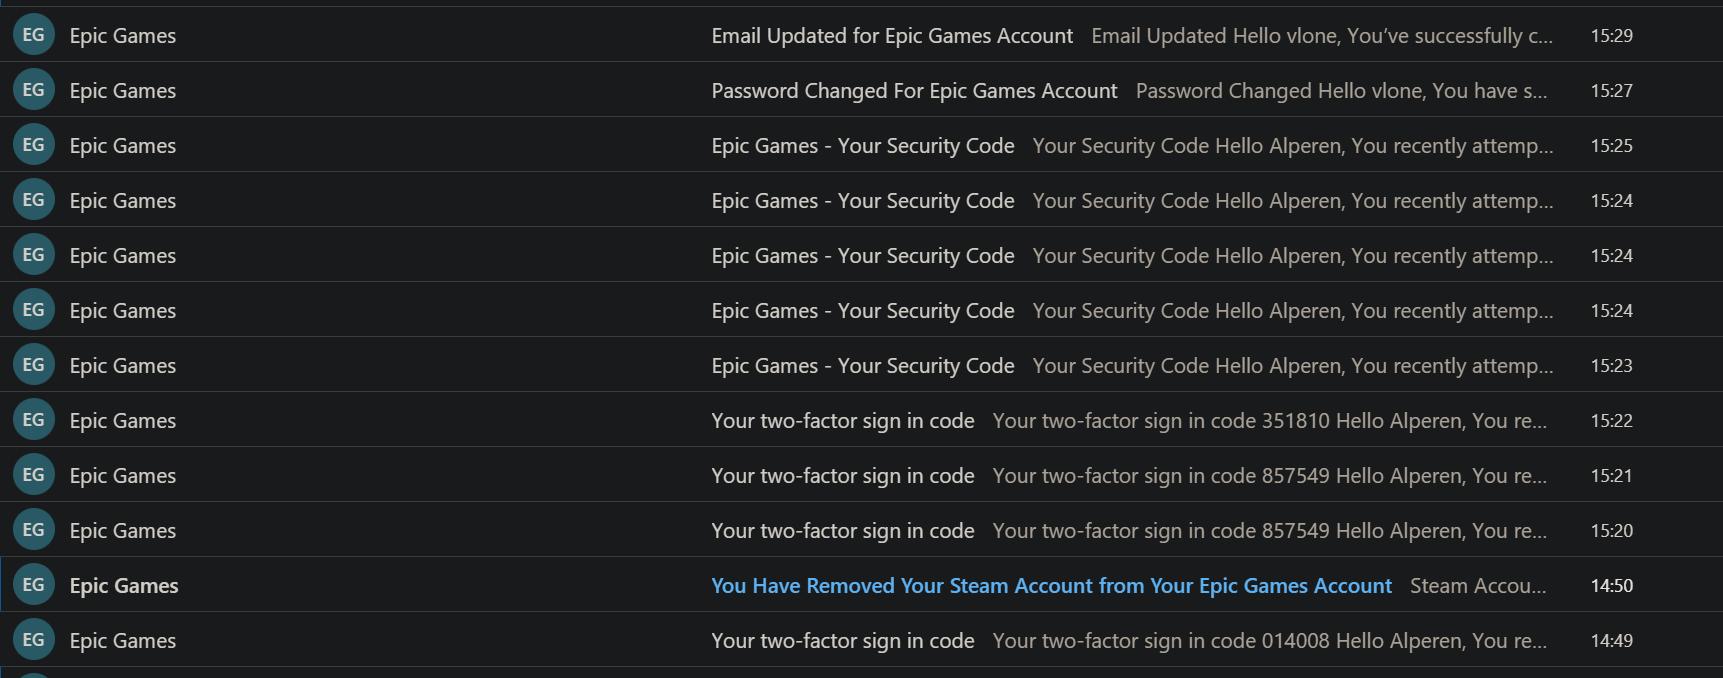This screenshot has height=678, width=1723.
Task: Select EG avatar of 15:23 Security Code email
Action: 33,365
